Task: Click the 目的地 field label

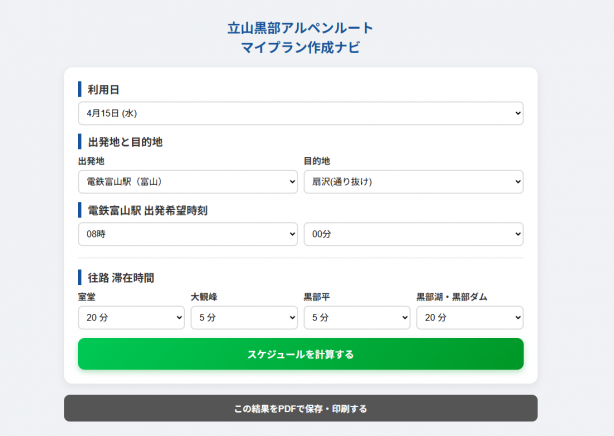Action: [x=317, y=161]
